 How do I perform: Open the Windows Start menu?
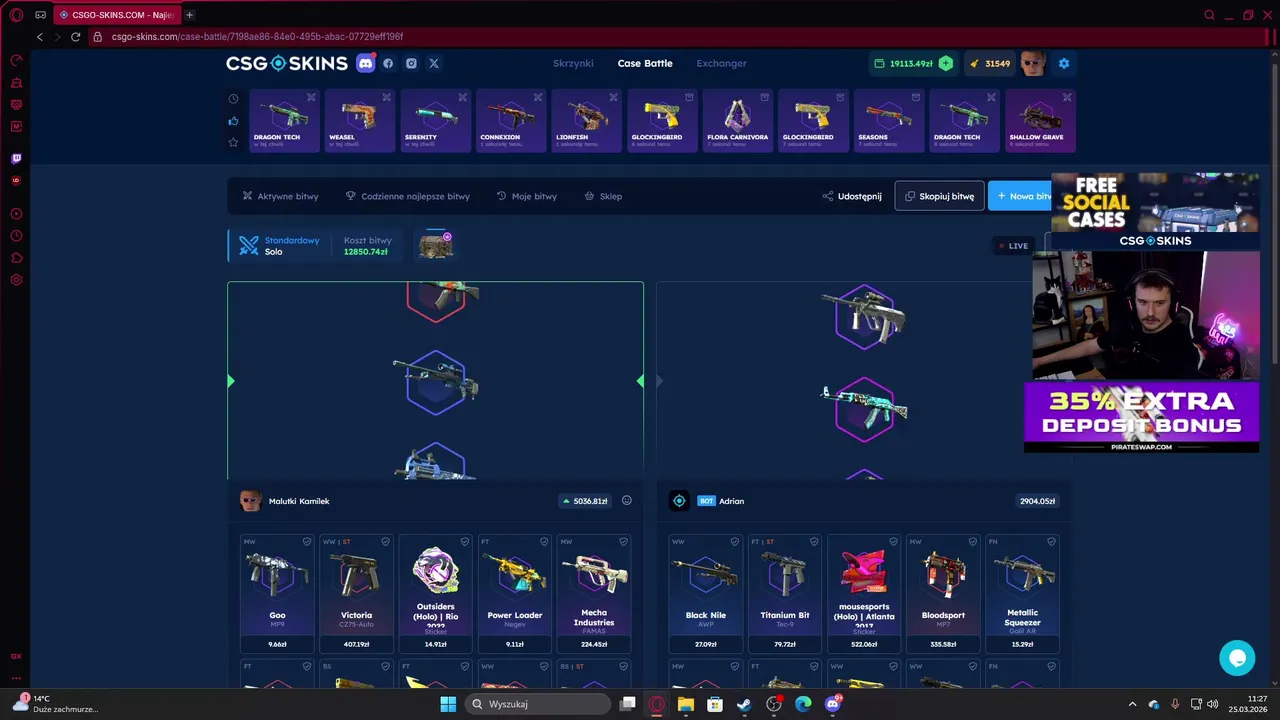coord(448,704)
